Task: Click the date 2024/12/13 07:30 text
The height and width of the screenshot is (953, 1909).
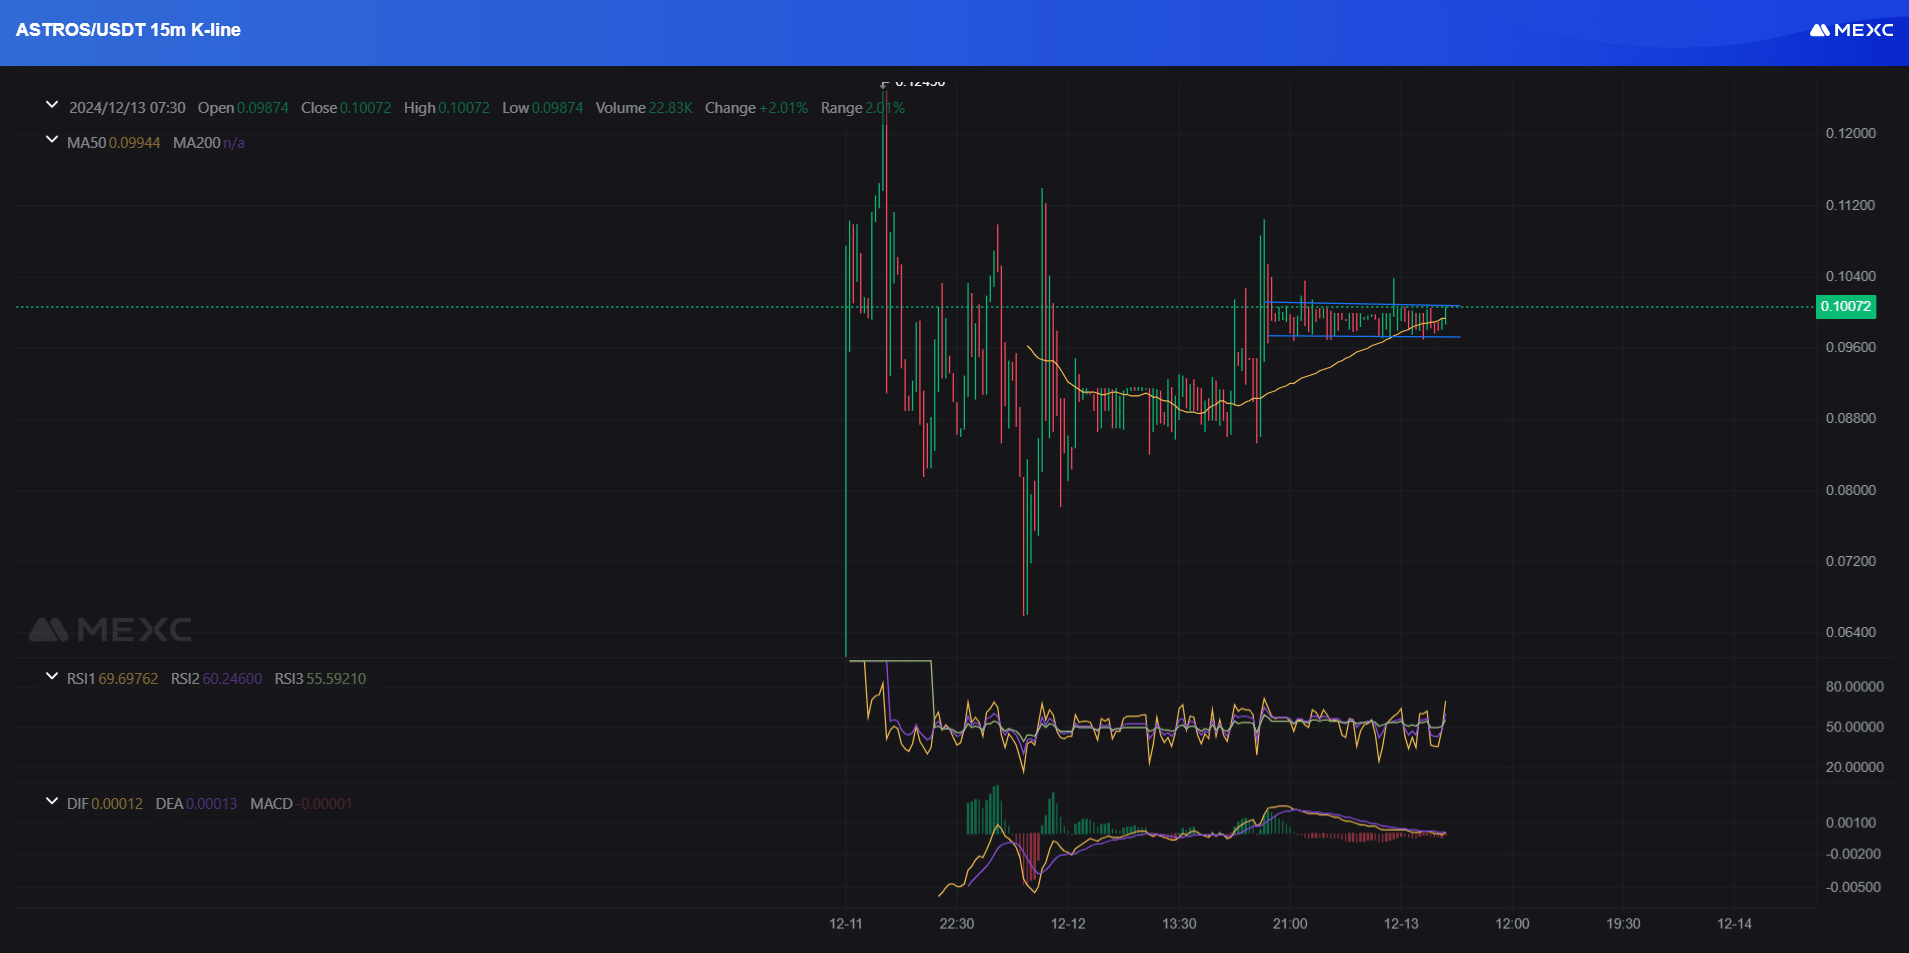Action: pyautogui.click(x=127, y=108)
